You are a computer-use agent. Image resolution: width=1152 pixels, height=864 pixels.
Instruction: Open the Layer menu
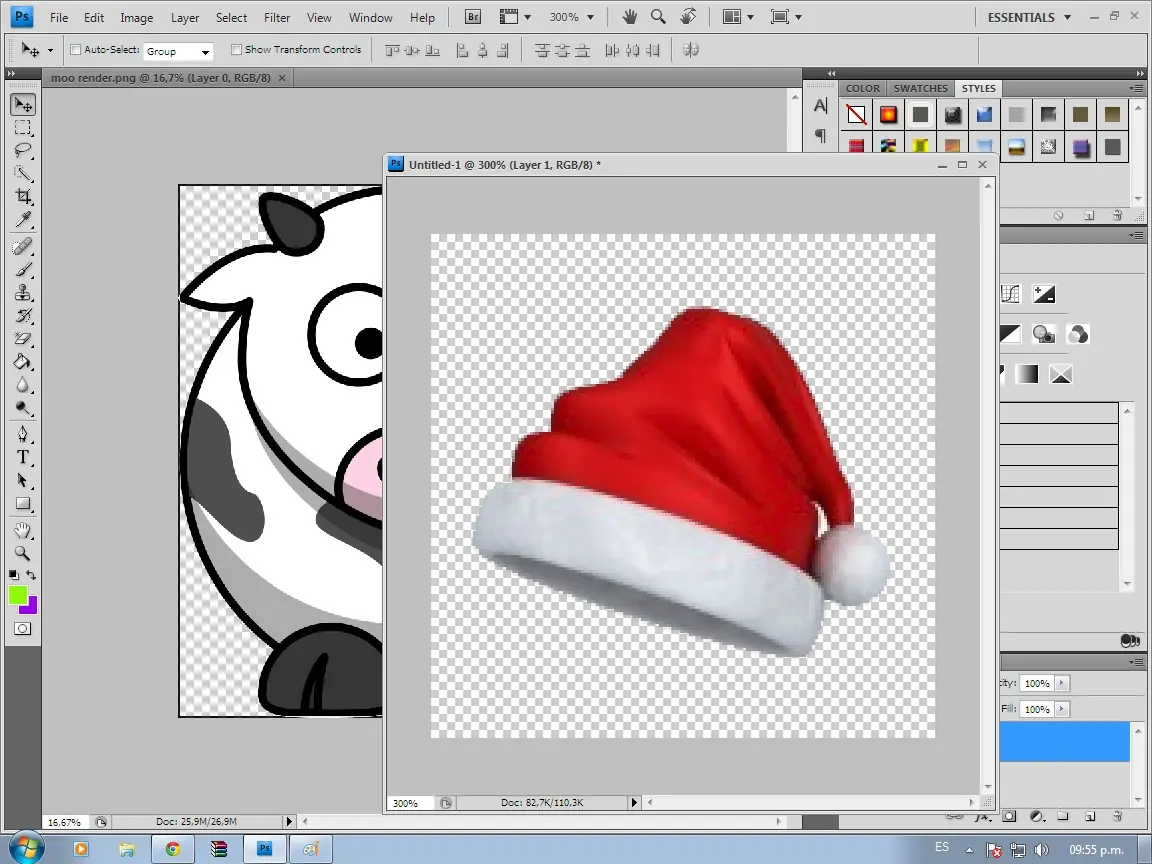(184, 18)
